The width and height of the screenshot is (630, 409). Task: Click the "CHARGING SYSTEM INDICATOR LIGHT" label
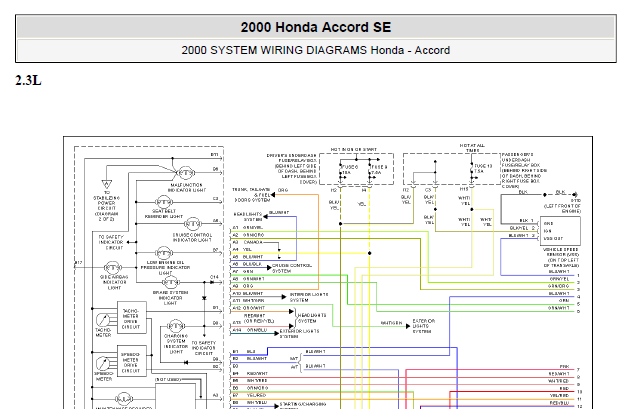click(176, 344)
